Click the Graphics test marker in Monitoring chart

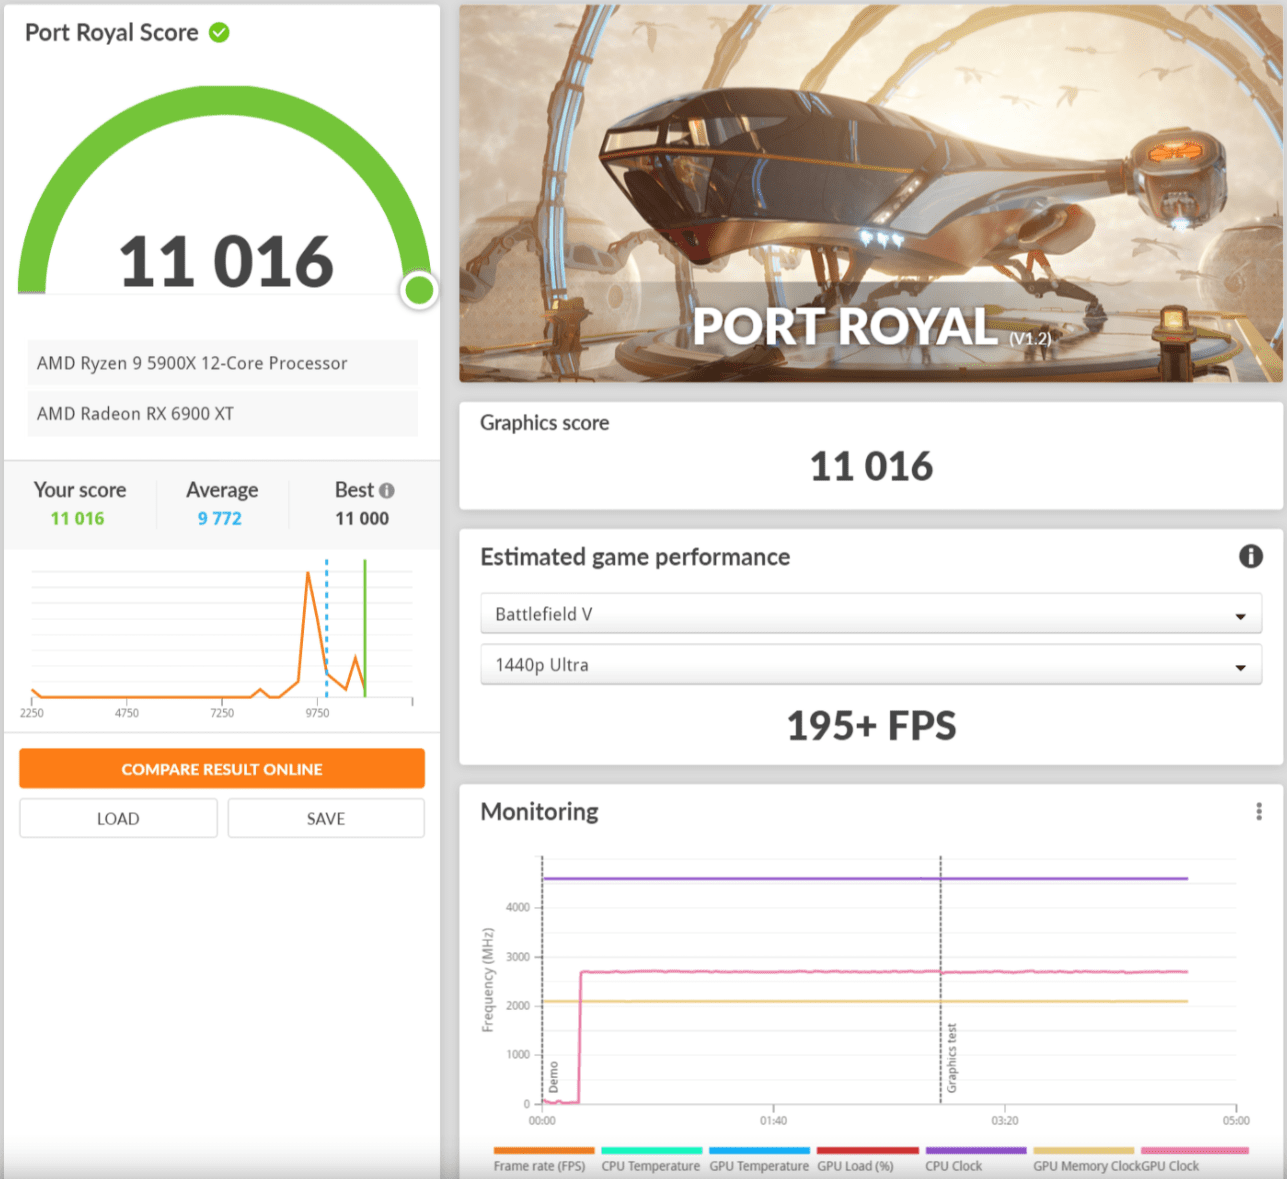click(940, 980)
